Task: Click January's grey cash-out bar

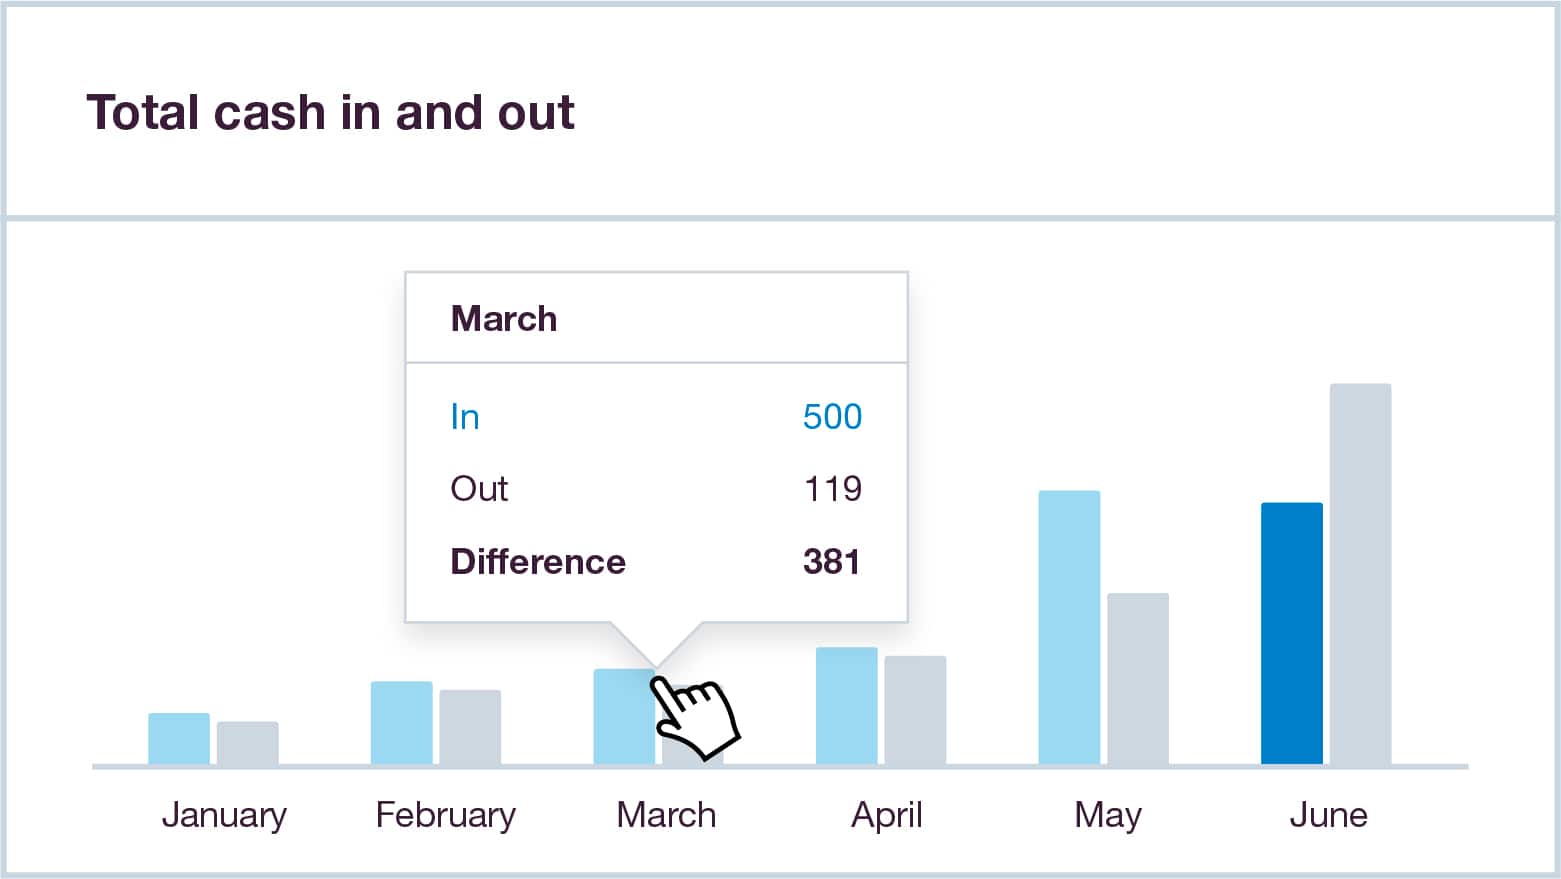Action: [248, 744]
